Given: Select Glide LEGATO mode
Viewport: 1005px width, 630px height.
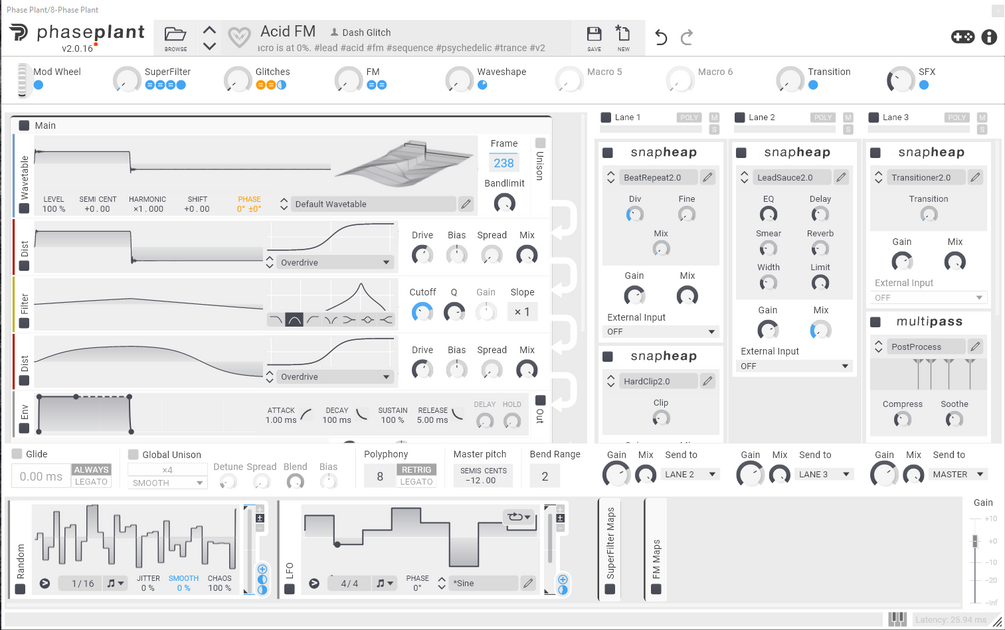Looking at the screenshot, I should click(x=91, y=482).
